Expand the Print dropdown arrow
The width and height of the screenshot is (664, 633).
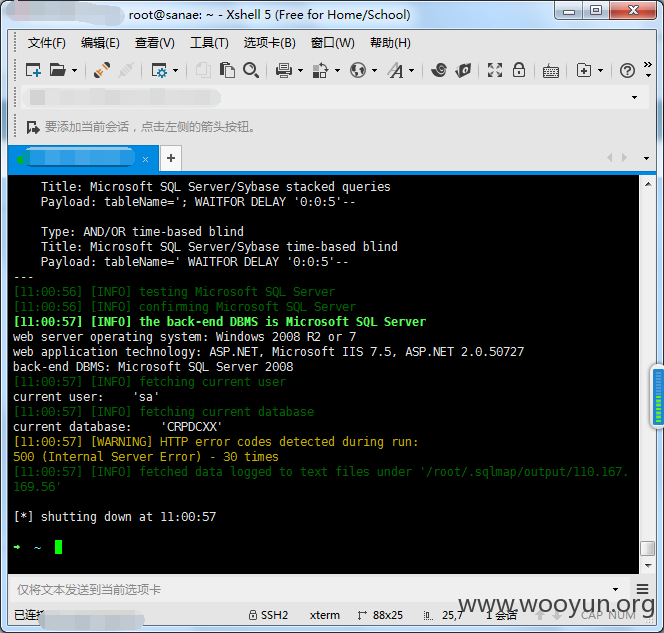[x=300, y=70]
